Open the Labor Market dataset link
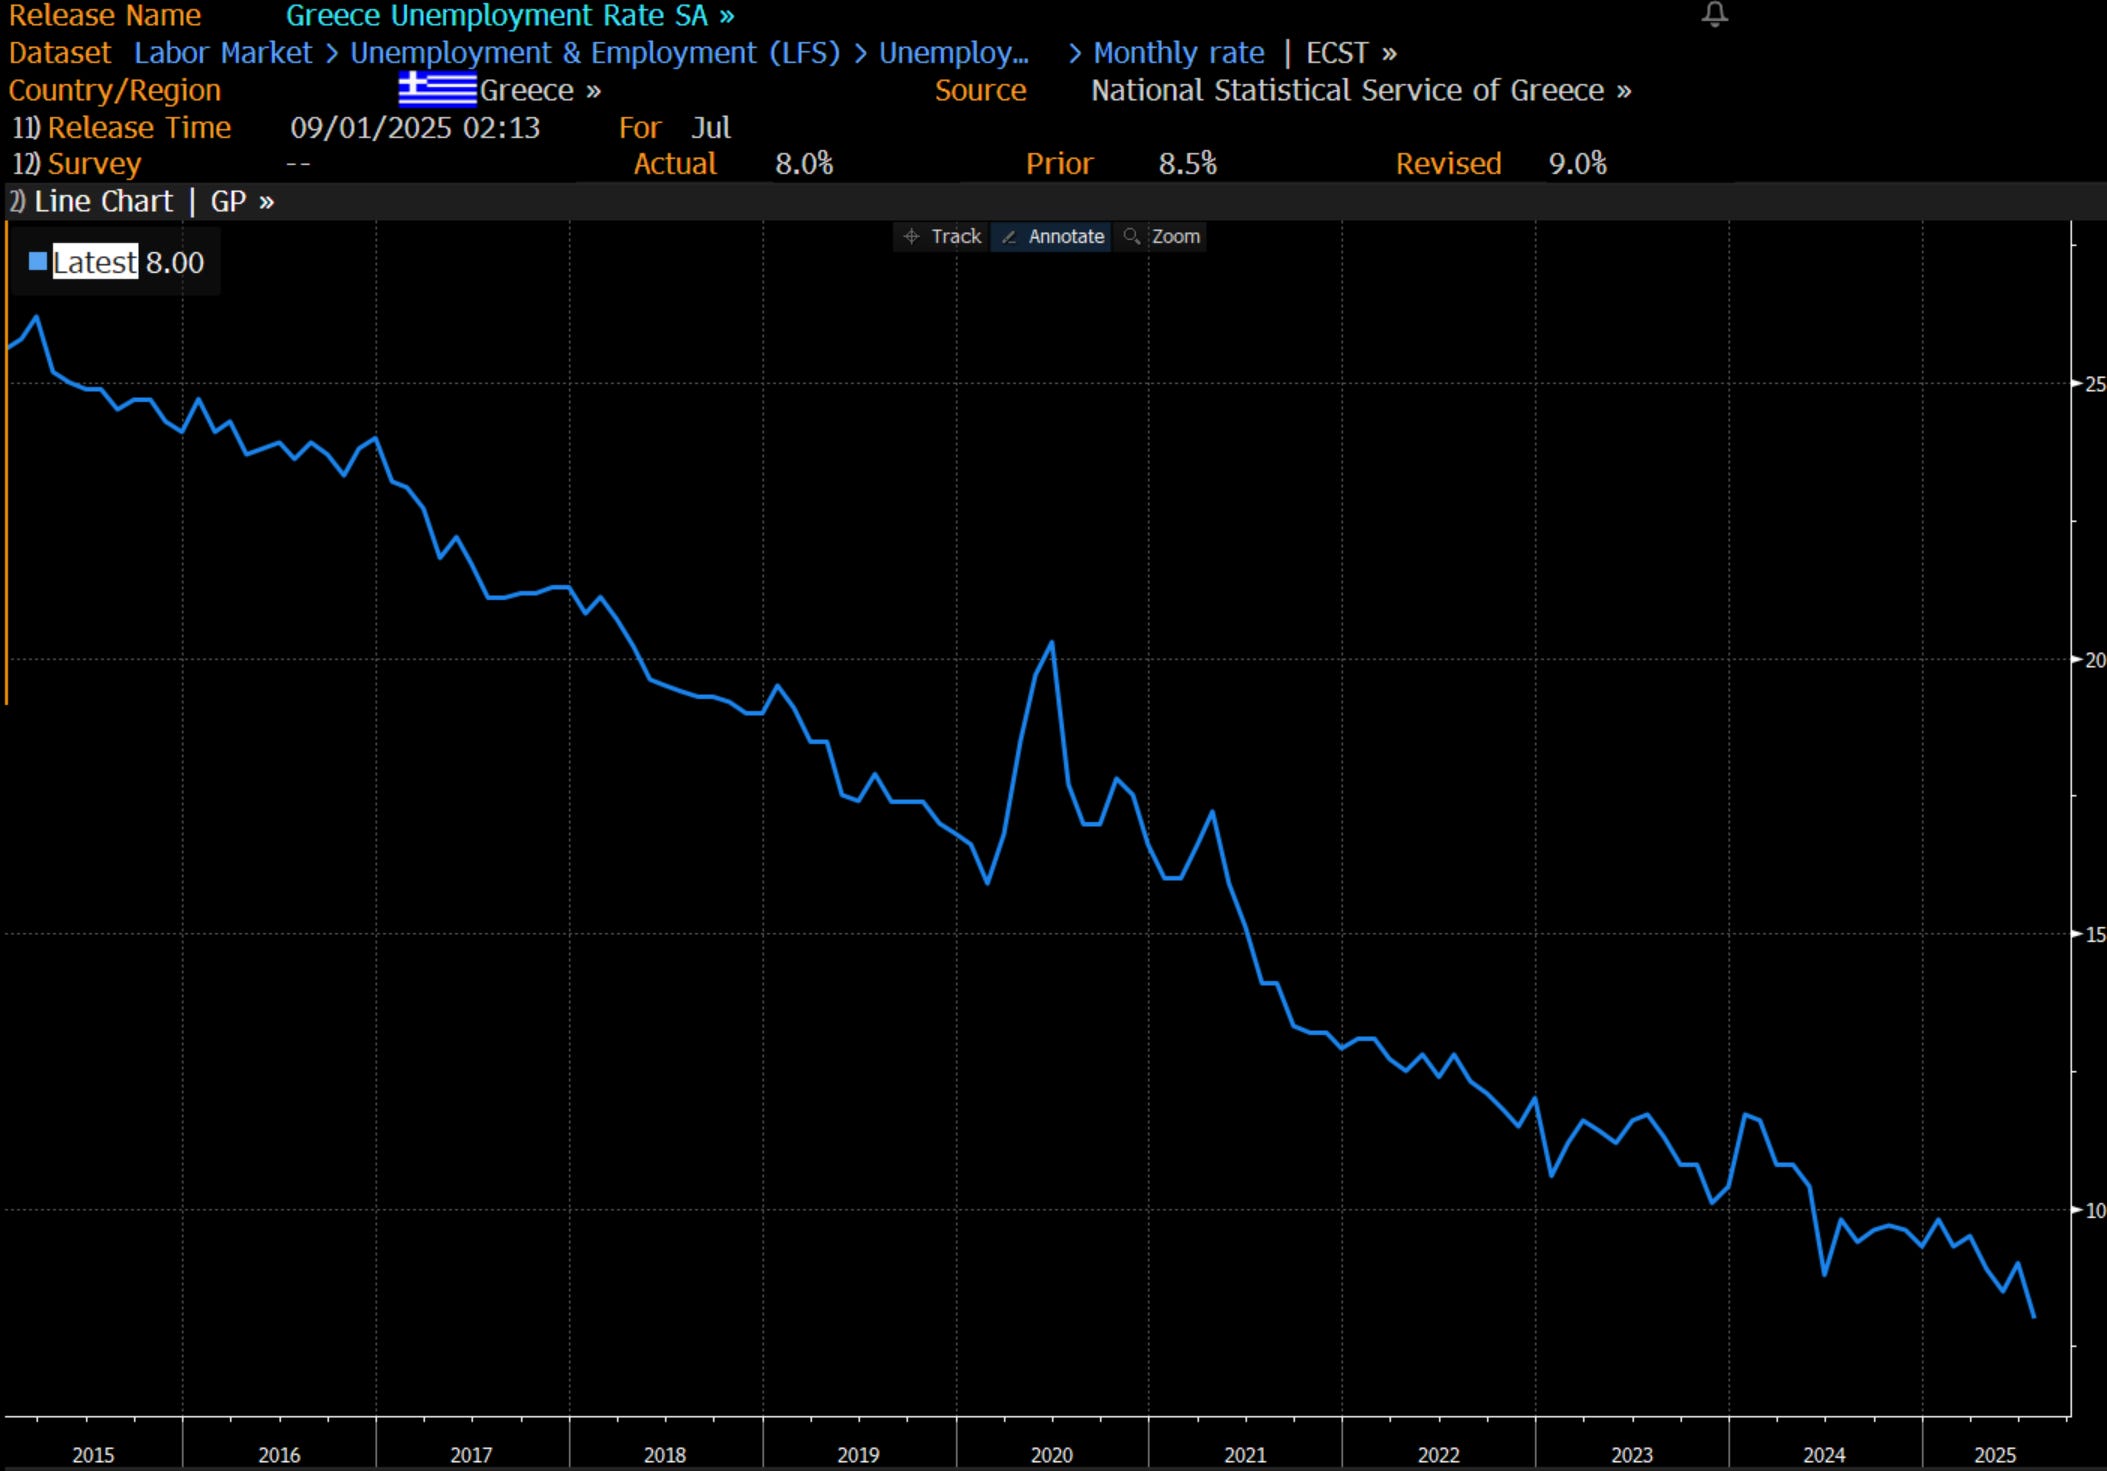The height and width of the screenshot is (1471, 2107). tap(222, 53)
